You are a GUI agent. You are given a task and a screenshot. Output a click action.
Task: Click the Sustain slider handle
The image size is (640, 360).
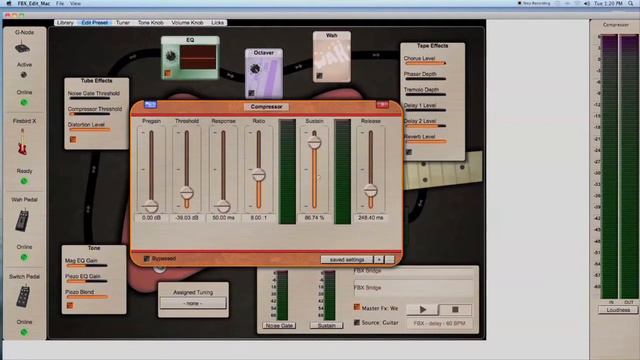coord(314,142)
